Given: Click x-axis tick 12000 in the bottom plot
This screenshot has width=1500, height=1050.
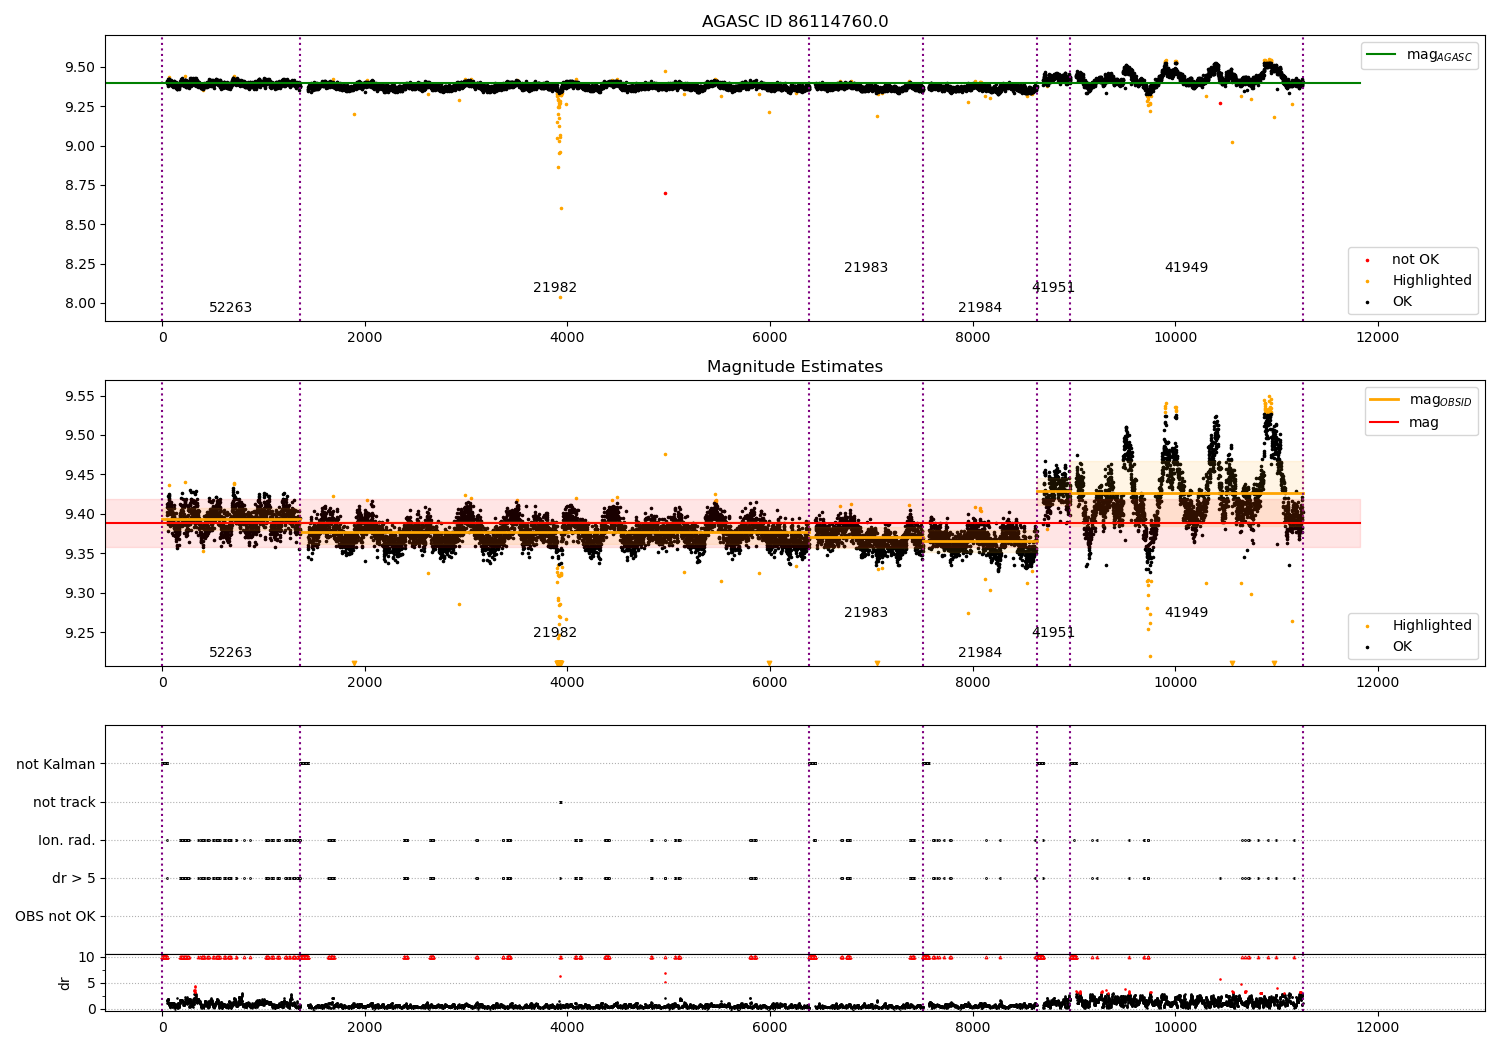Looking at the screenshot, I should pos(1377,1027).
